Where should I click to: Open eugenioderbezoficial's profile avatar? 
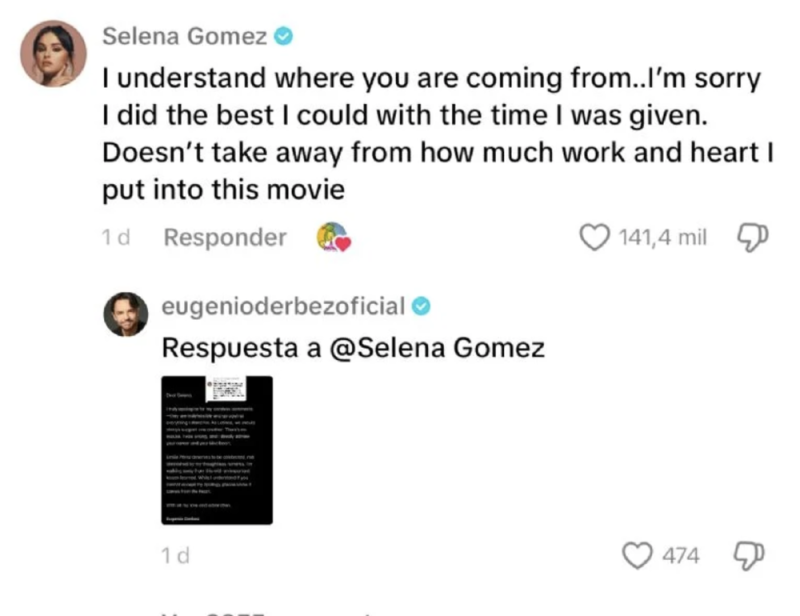pos(127,315)
